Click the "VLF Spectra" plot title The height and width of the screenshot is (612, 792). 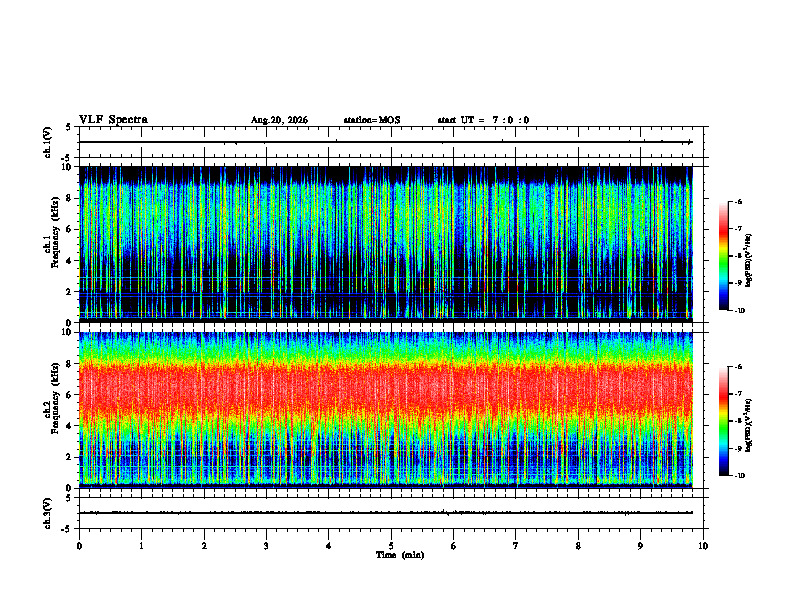113,120
